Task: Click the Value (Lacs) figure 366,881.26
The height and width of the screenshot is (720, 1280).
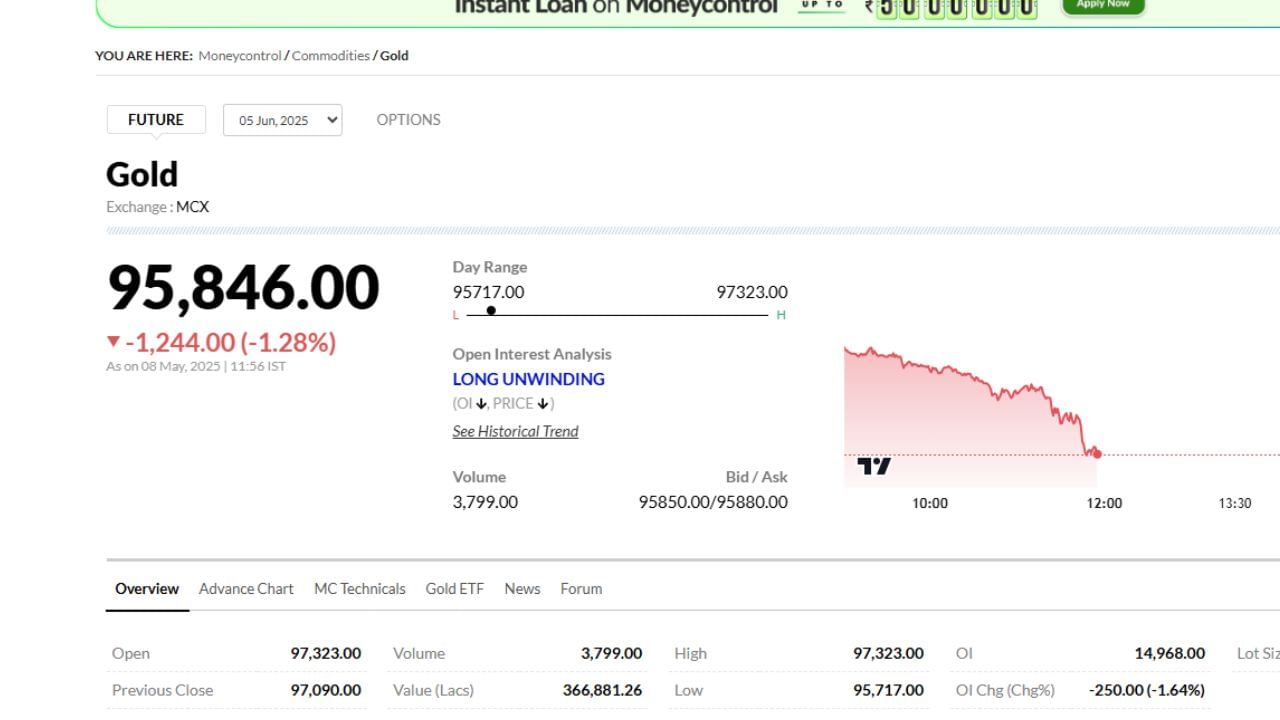Action: point(603,690)
